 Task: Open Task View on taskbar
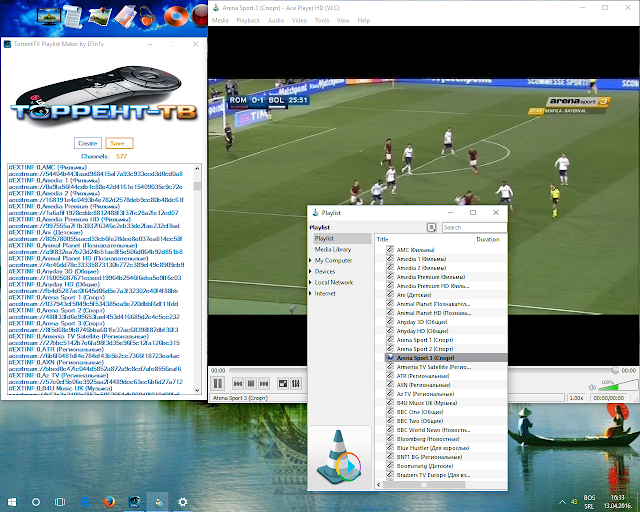click(x=60, y=502)
